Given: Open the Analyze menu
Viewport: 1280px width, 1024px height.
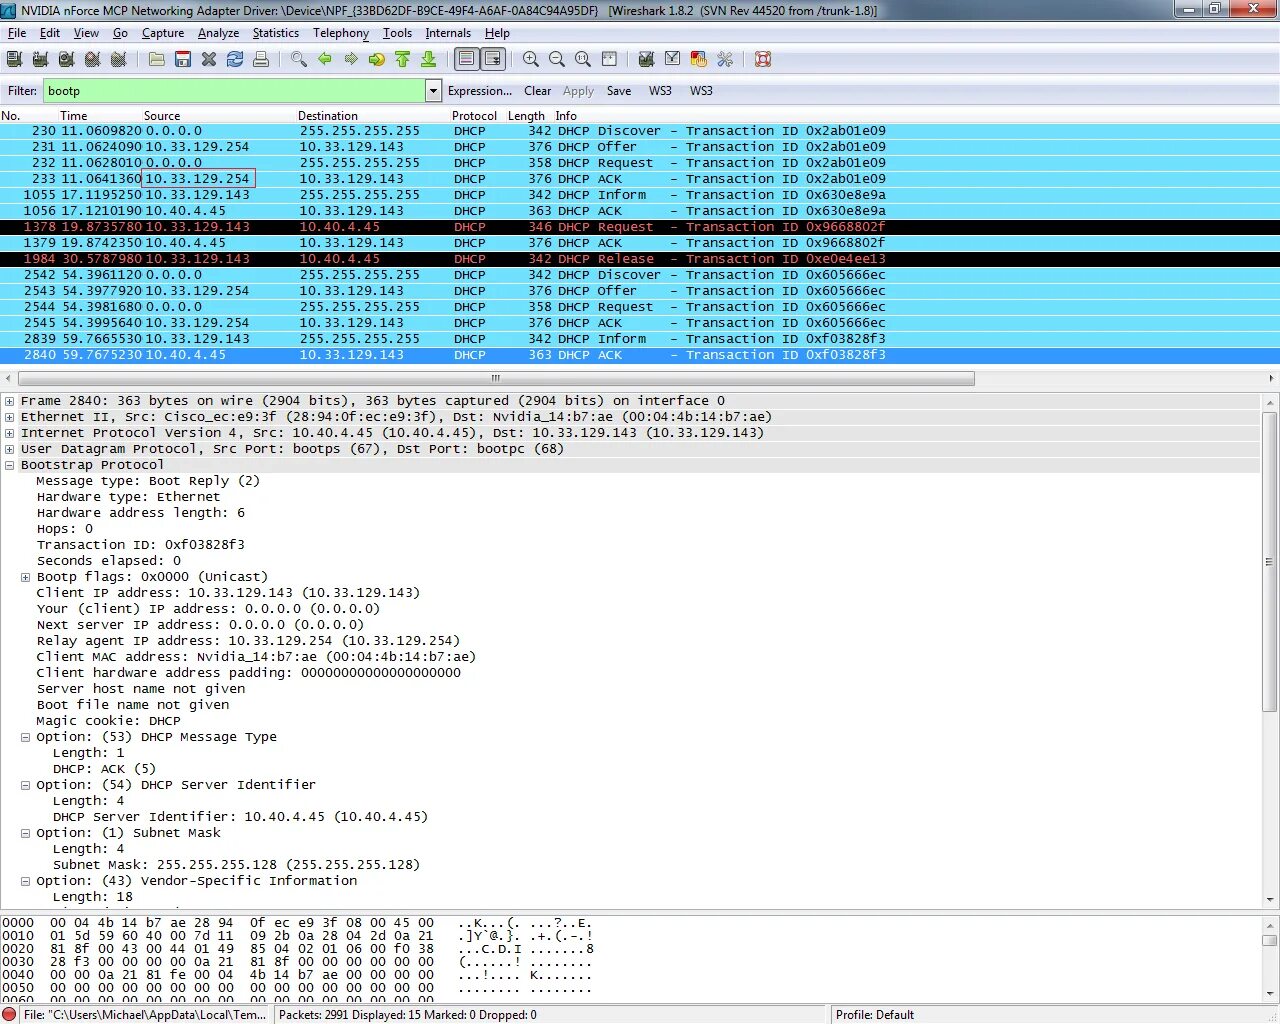Looking at the screenshot, I should coord(218,33).
